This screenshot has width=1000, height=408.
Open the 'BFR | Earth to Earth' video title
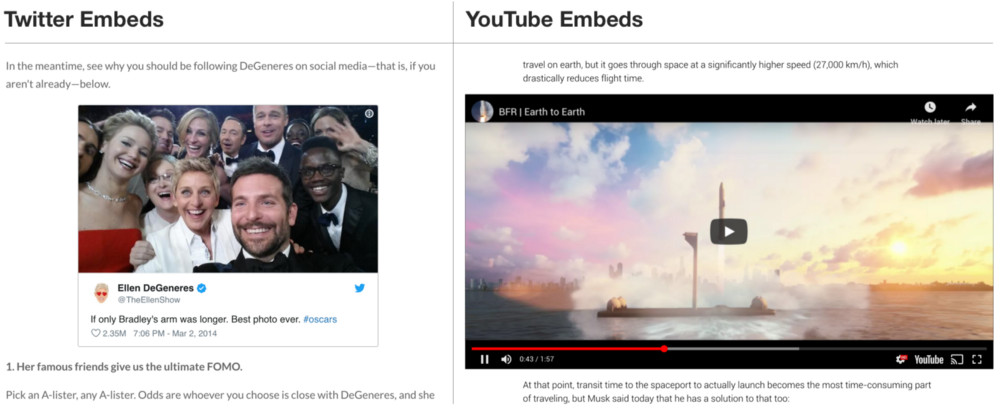[541, 112]
